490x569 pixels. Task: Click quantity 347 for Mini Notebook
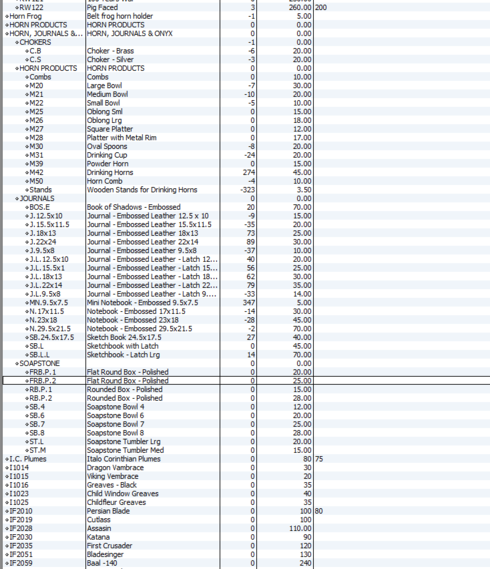[x=249, y=303]
